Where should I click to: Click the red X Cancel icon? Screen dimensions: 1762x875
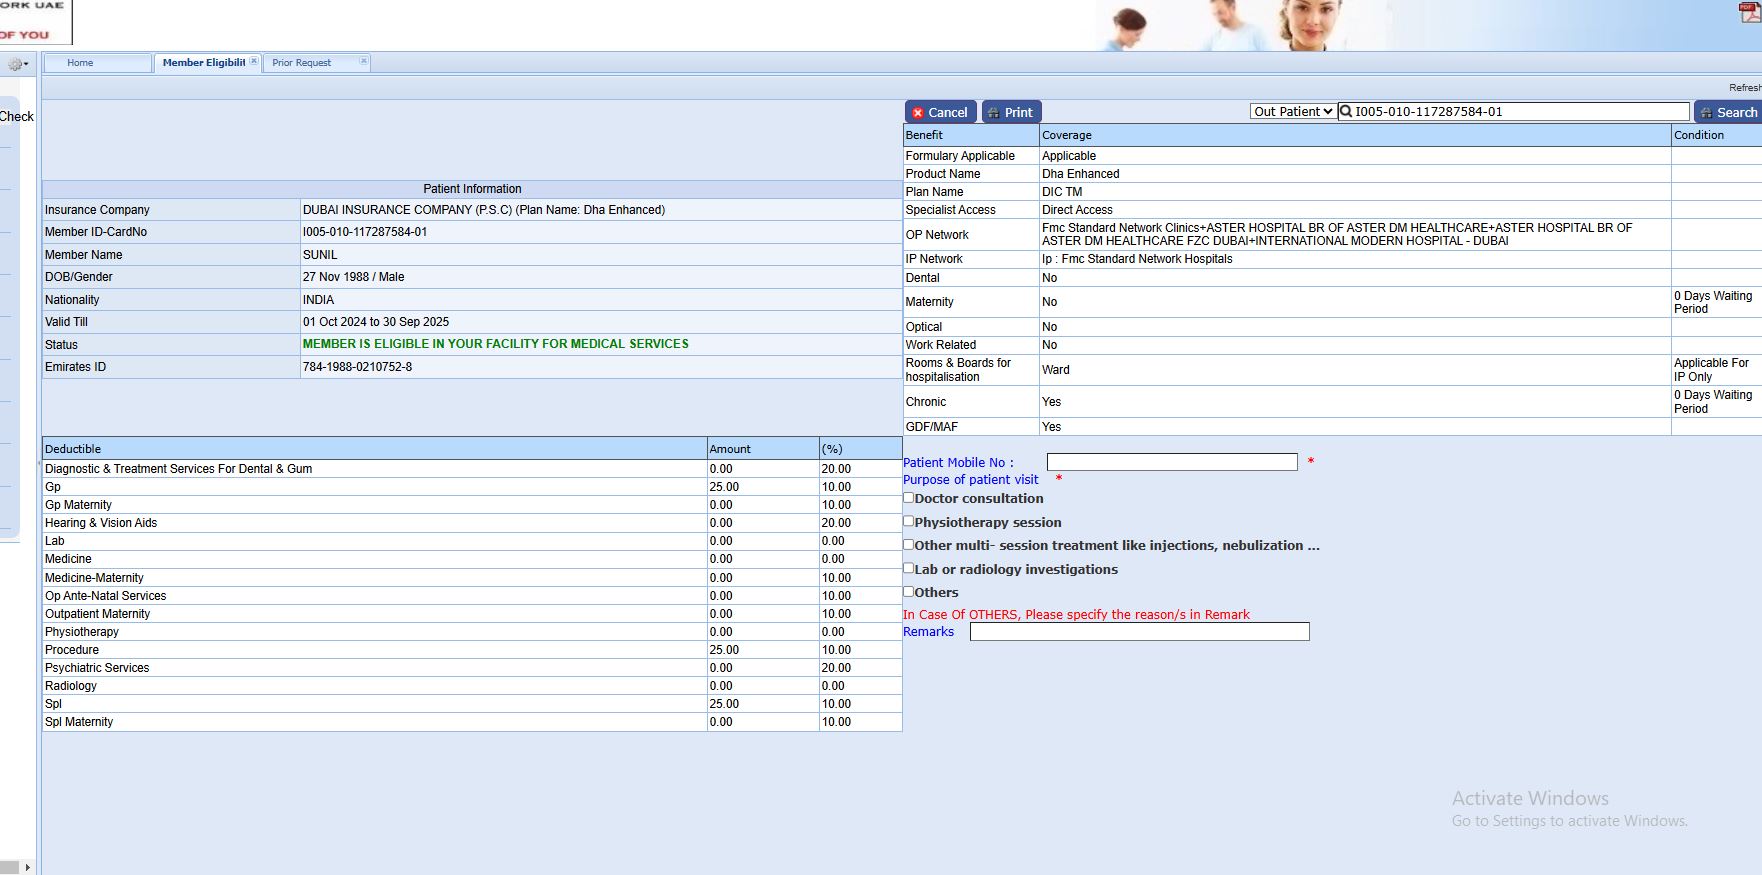coord(918,113)
